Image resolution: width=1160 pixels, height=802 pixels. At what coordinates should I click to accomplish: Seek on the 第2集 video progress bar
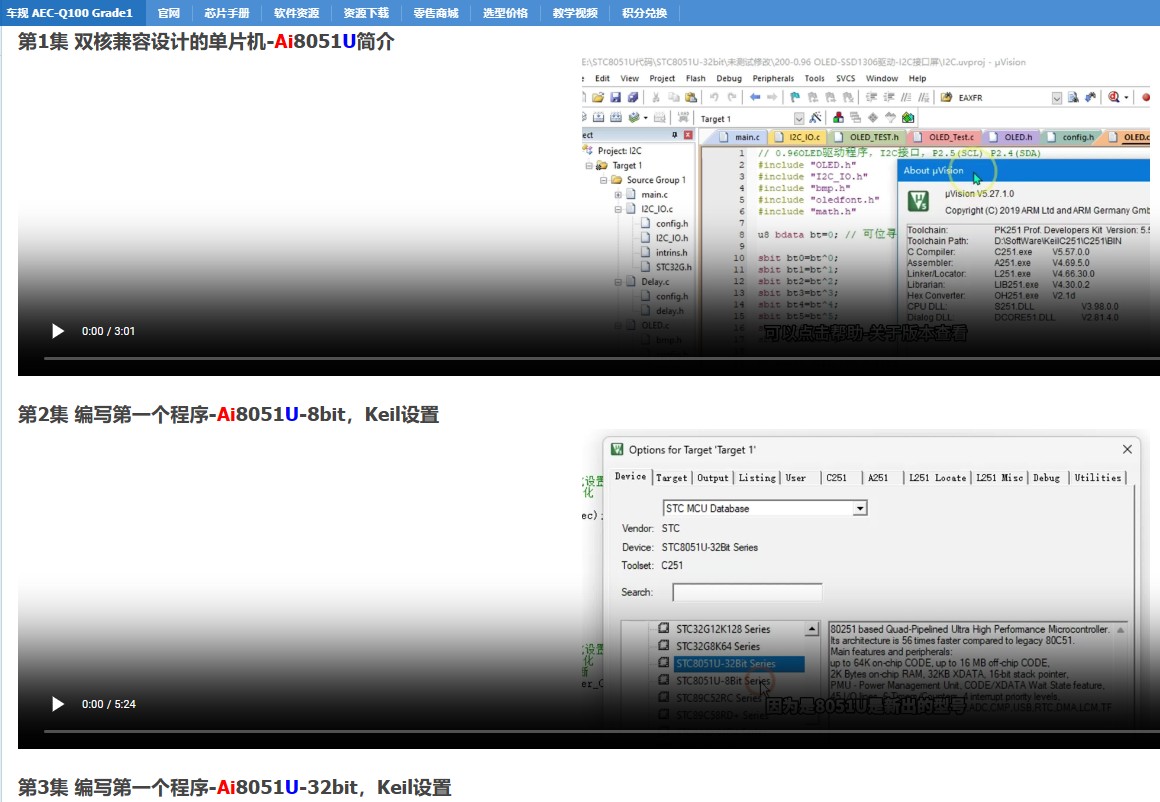[601, 731]
